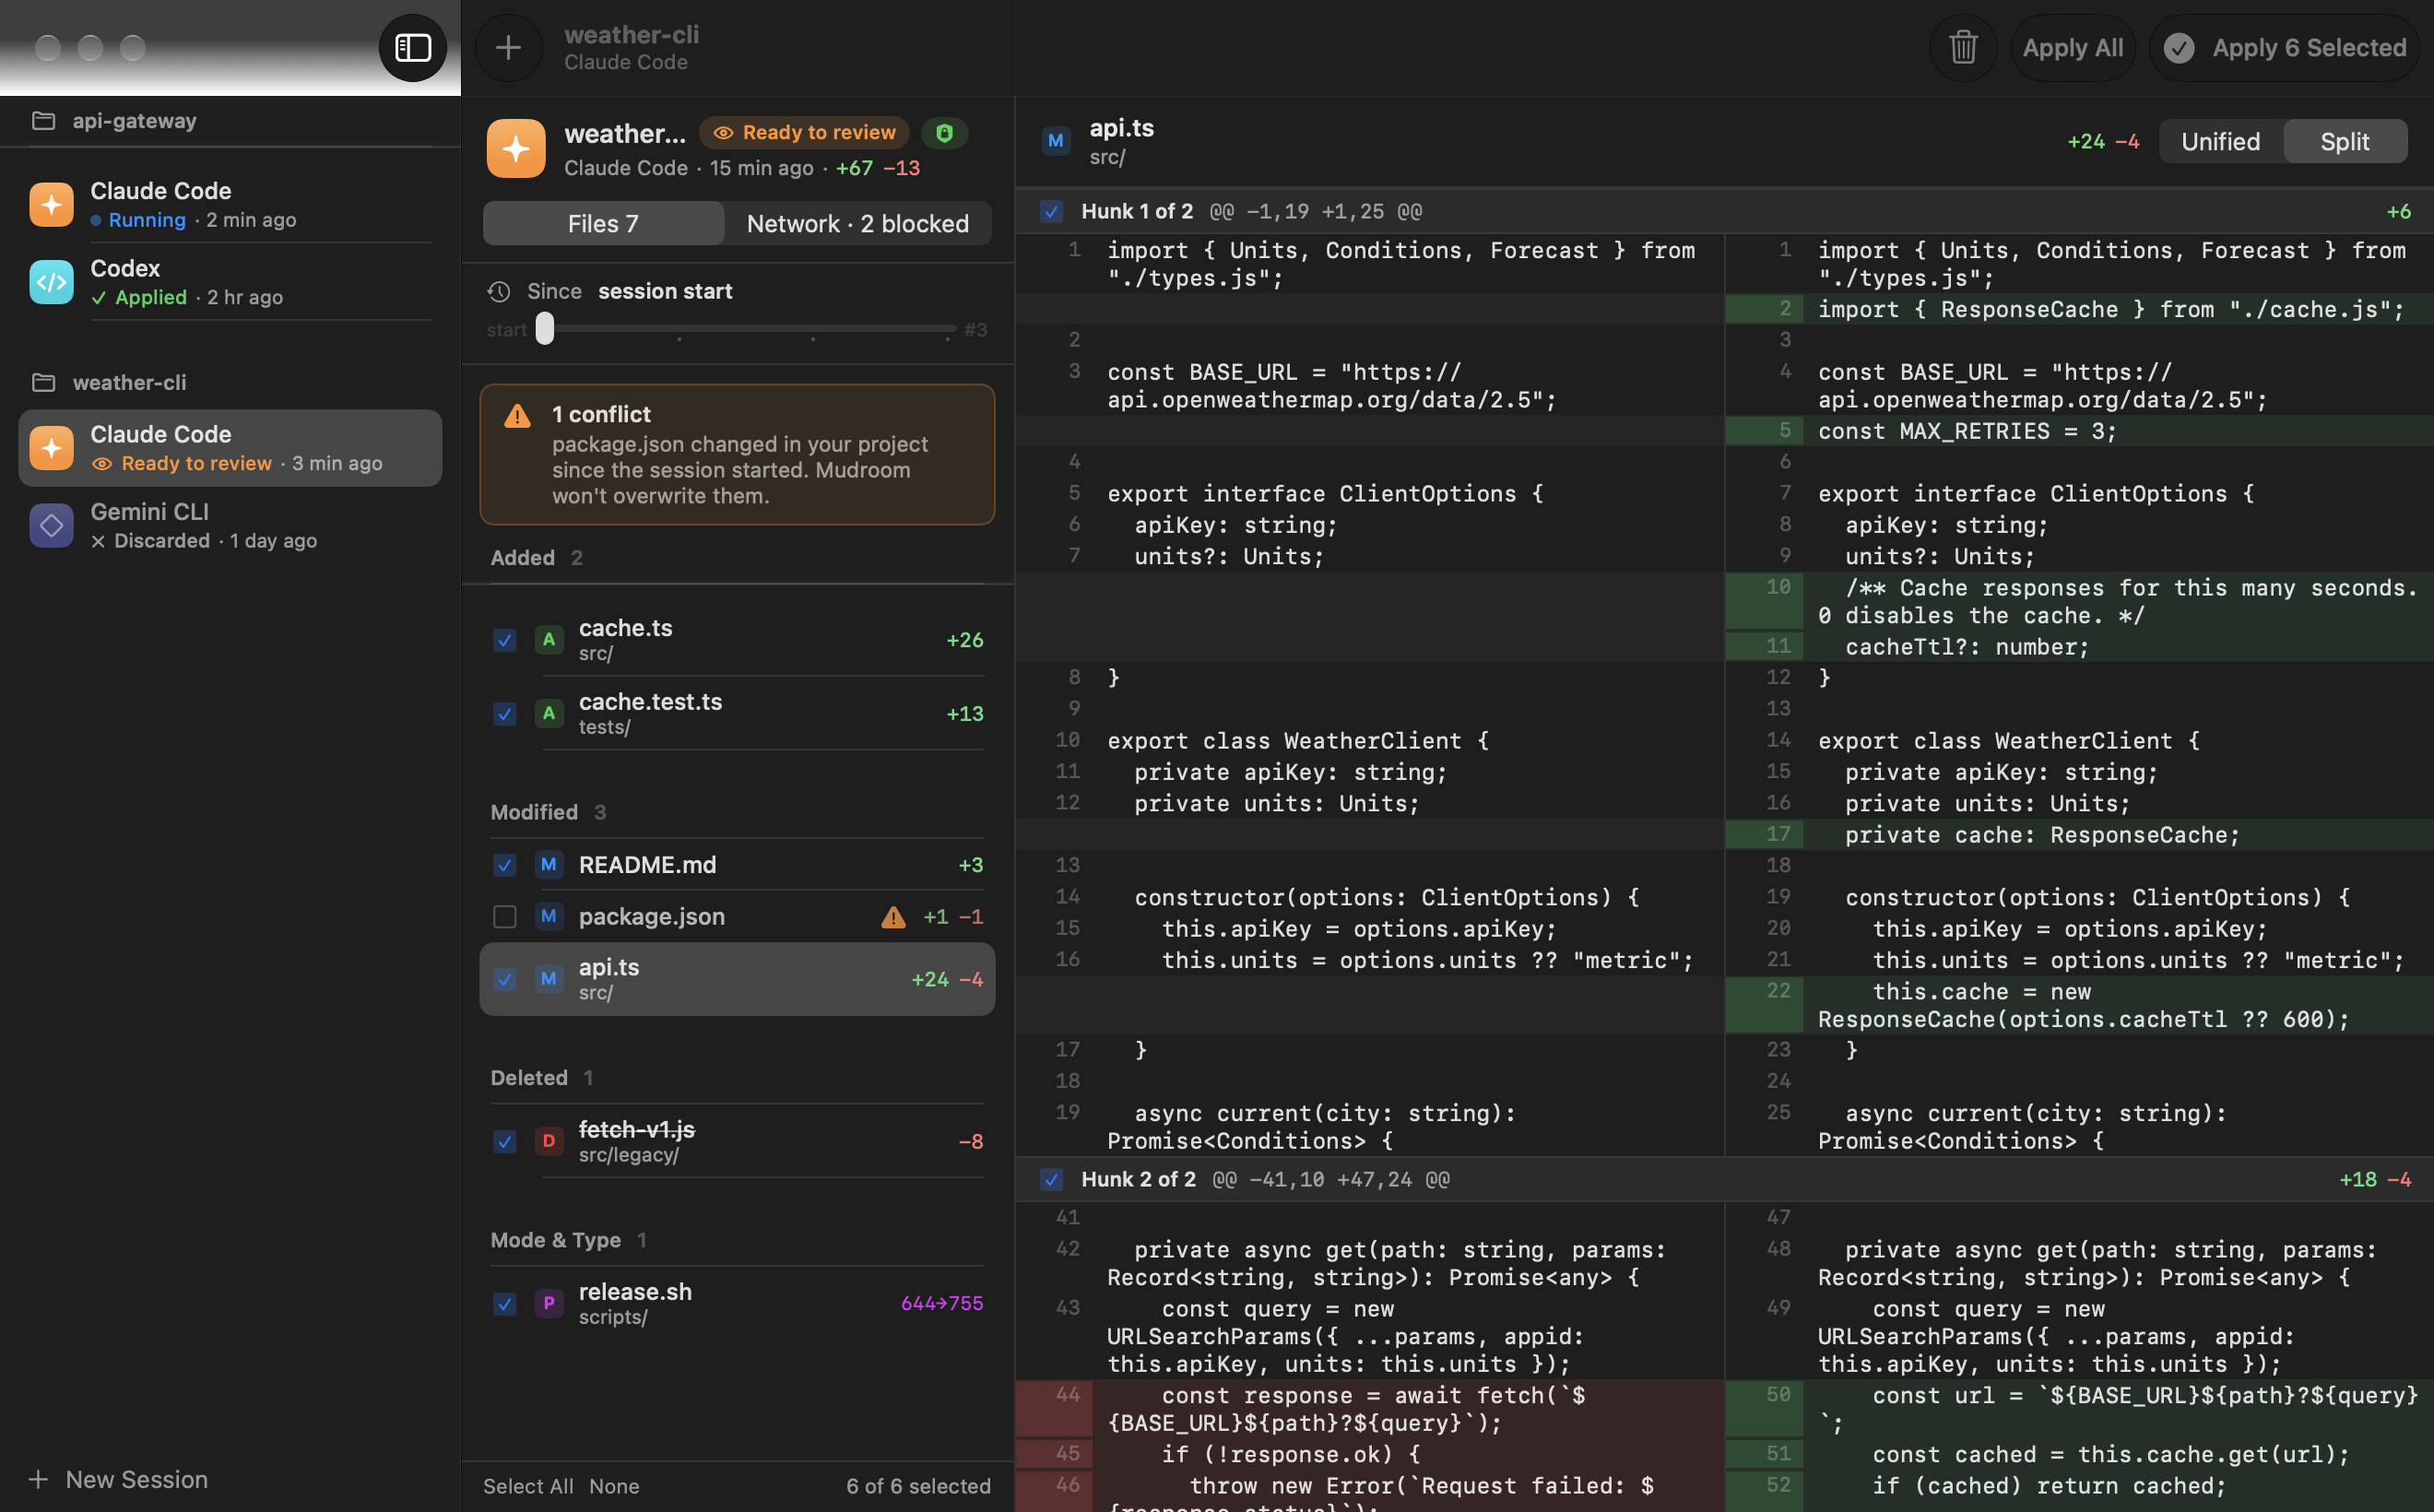
Task: Click the Codex session icon
Action: [x=51, y=282]
